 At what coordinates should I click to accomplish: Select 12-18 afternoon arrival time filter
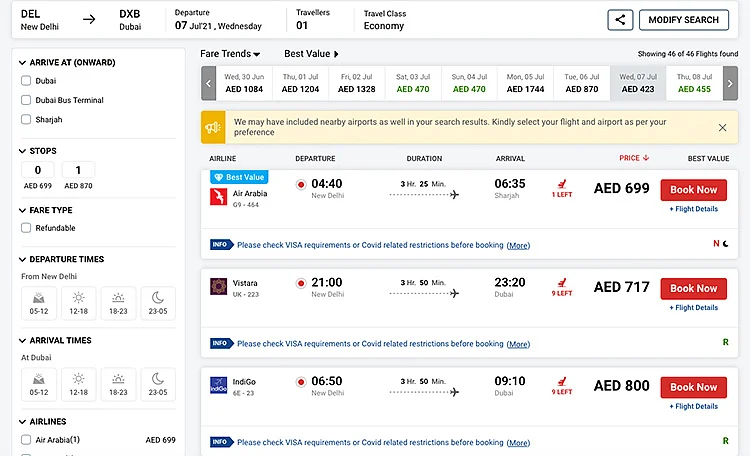pyautogui.click(x=78, y=384)
